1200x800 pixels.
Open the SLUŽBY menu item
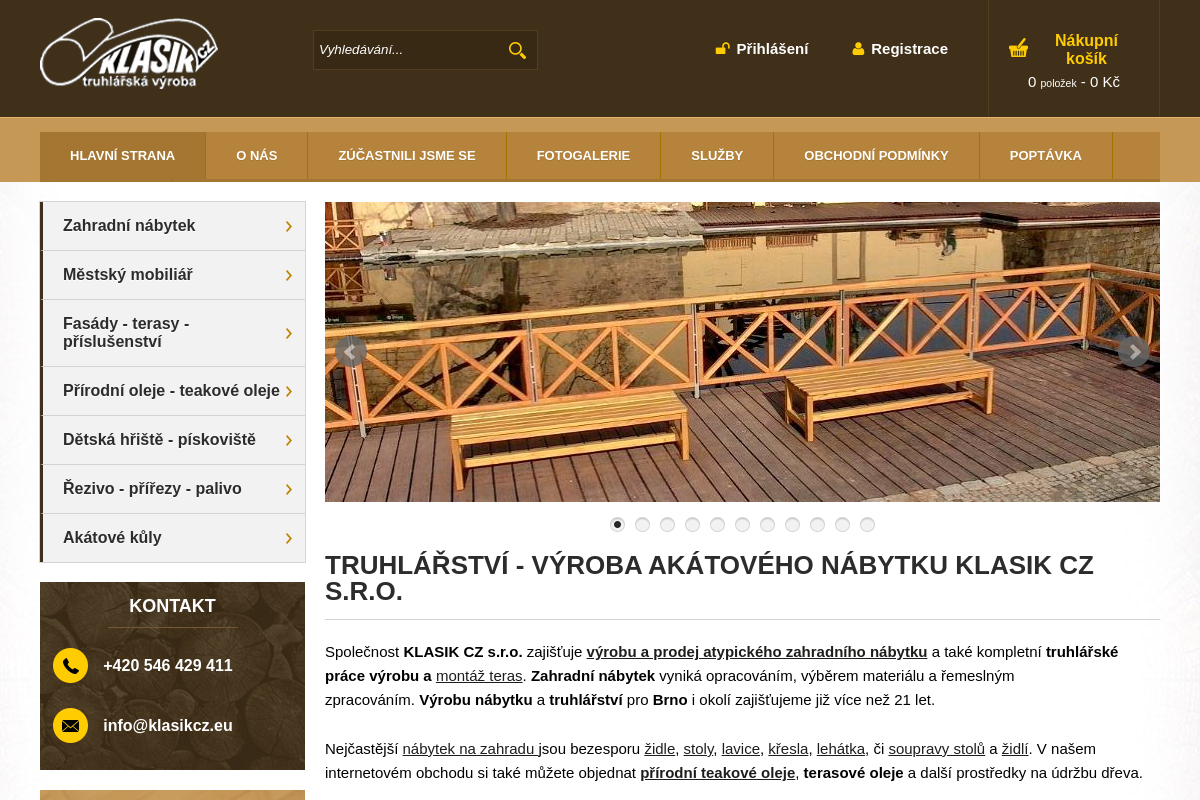(x=717, y=155)
